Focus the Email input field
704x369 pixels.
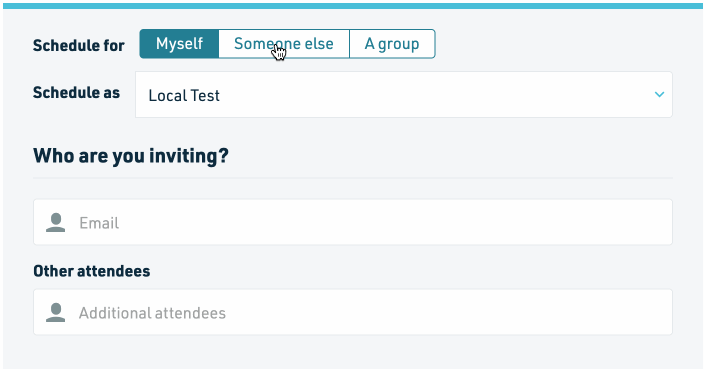(353, 222)
